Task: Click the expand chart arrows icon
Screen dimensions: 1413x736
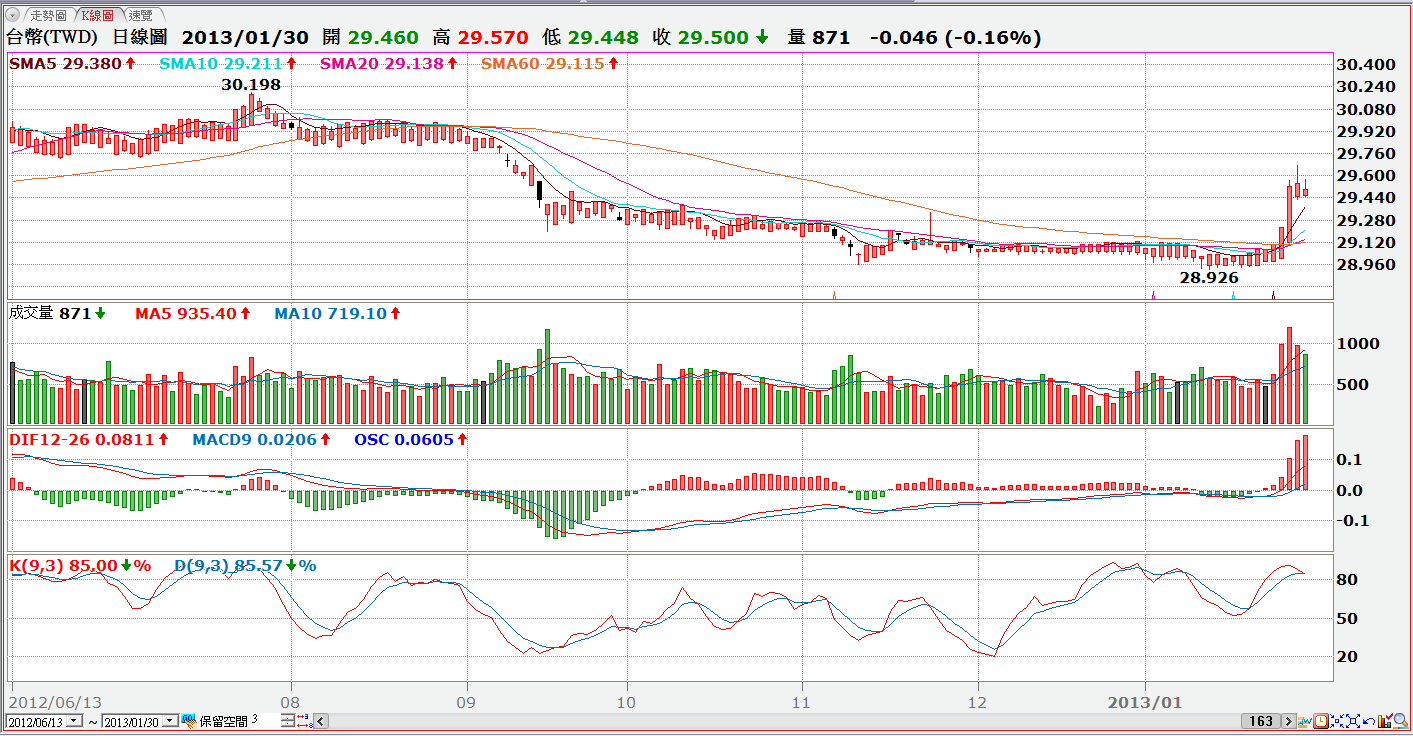Action: click(x=1353, y=721)
